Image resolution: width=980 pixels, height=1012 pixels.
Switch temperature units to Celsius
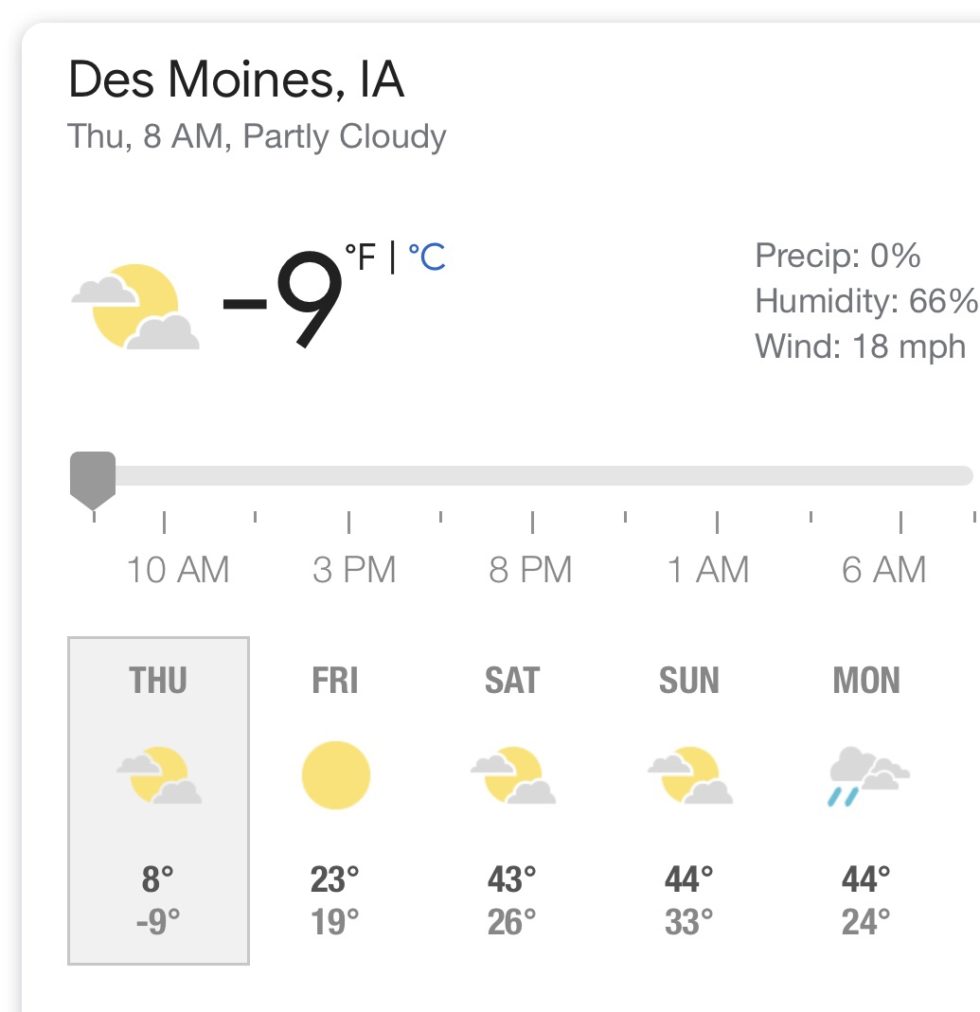[427, 258]
